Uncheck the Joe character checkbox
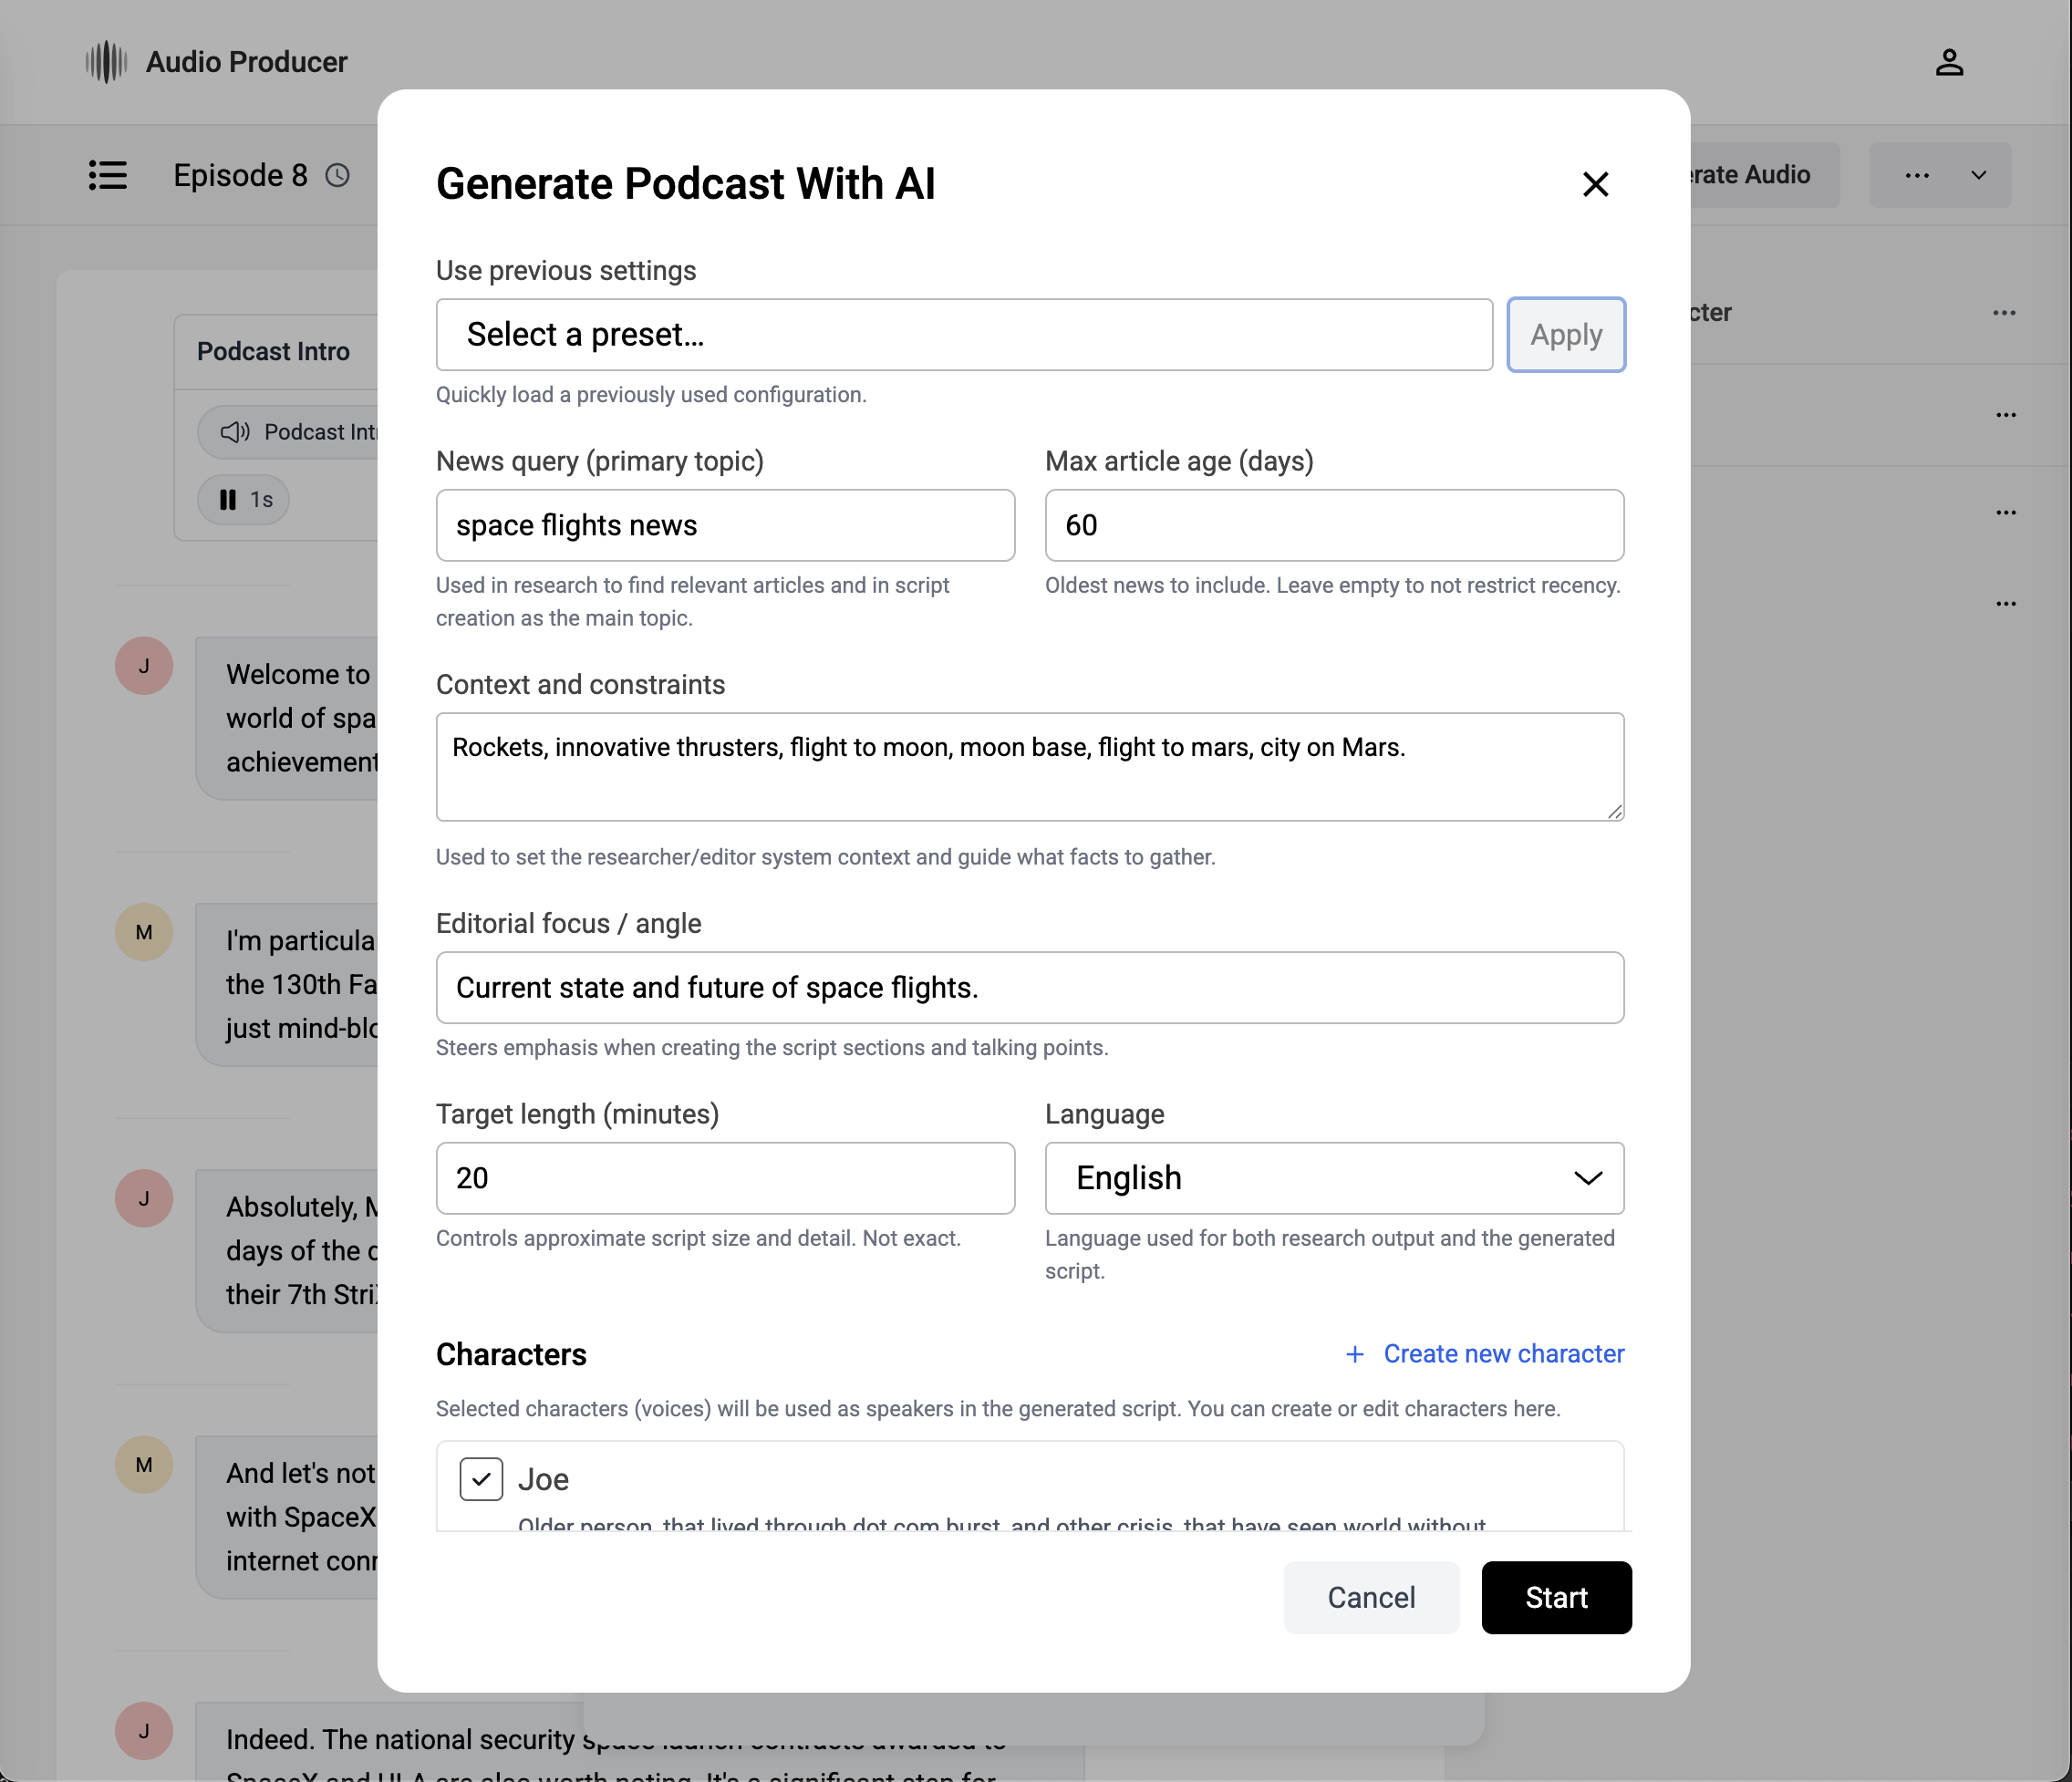 481,1478
